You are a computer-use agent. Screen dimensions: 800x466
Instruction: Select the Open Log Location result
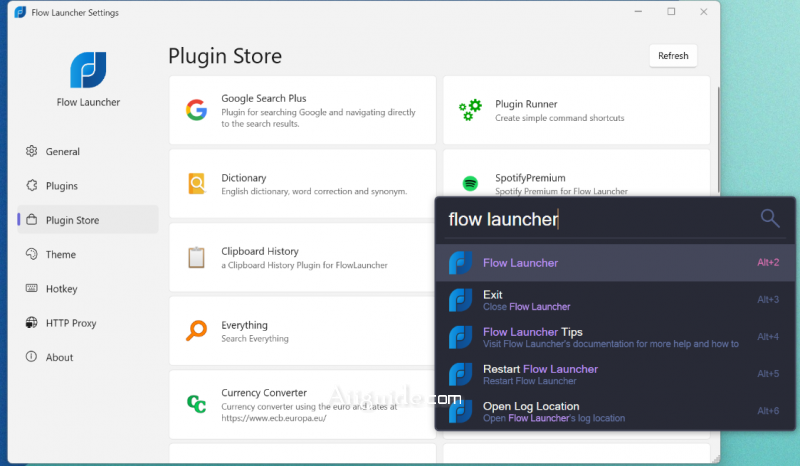click(x=615, y=411)
